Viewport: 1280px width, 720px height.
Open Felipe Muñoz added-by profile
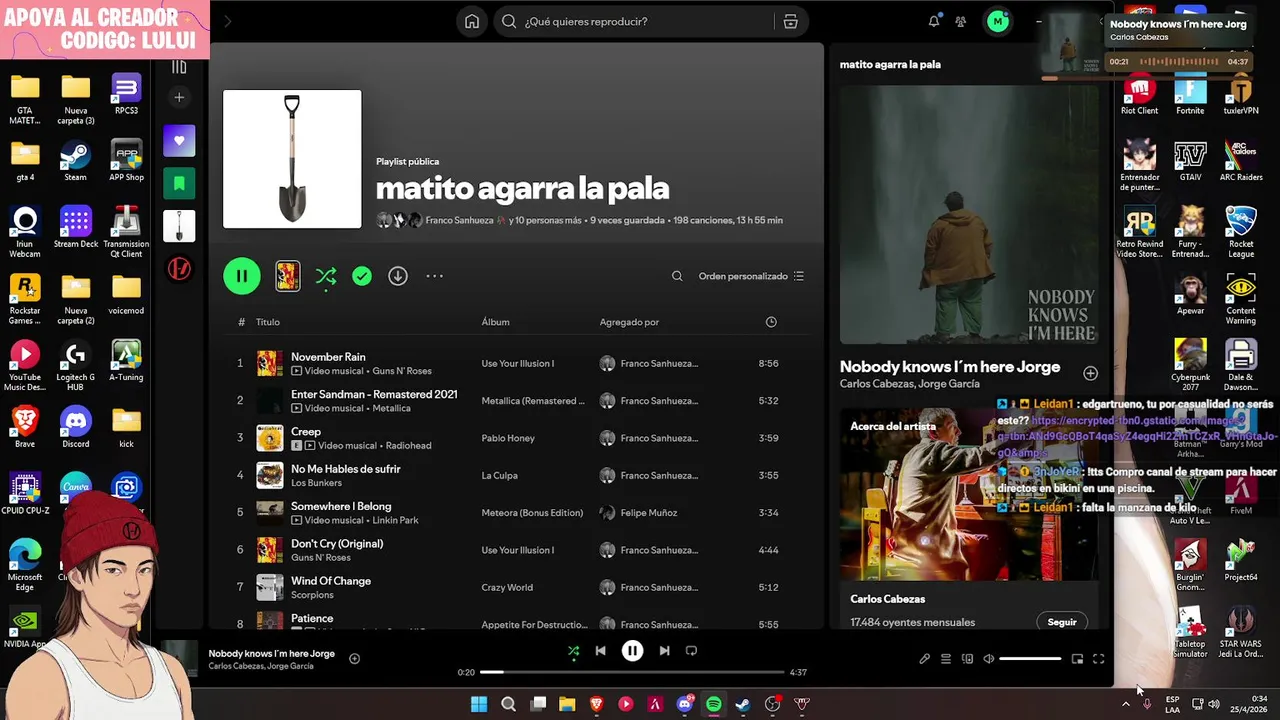coord(649,513)
